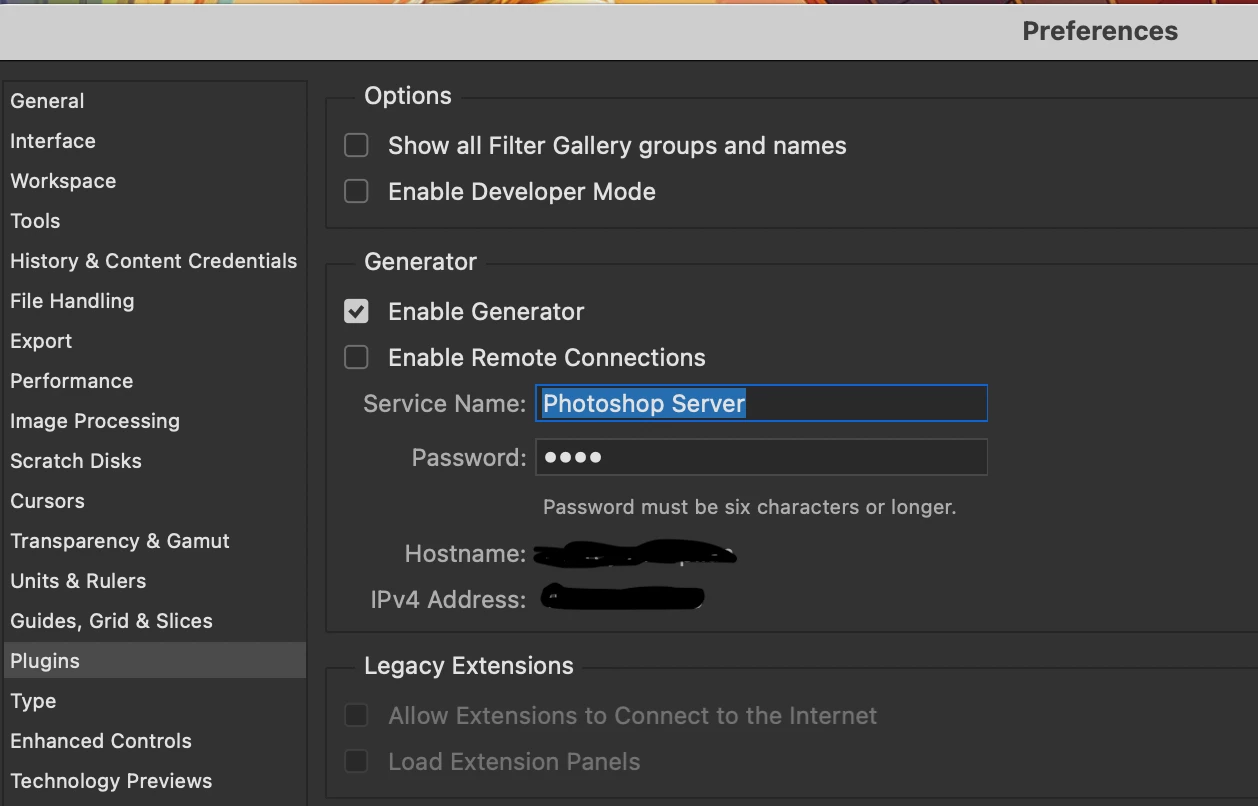Click the Generator section heading
The width and height of the screenshot is (1258, 806).
420,262
